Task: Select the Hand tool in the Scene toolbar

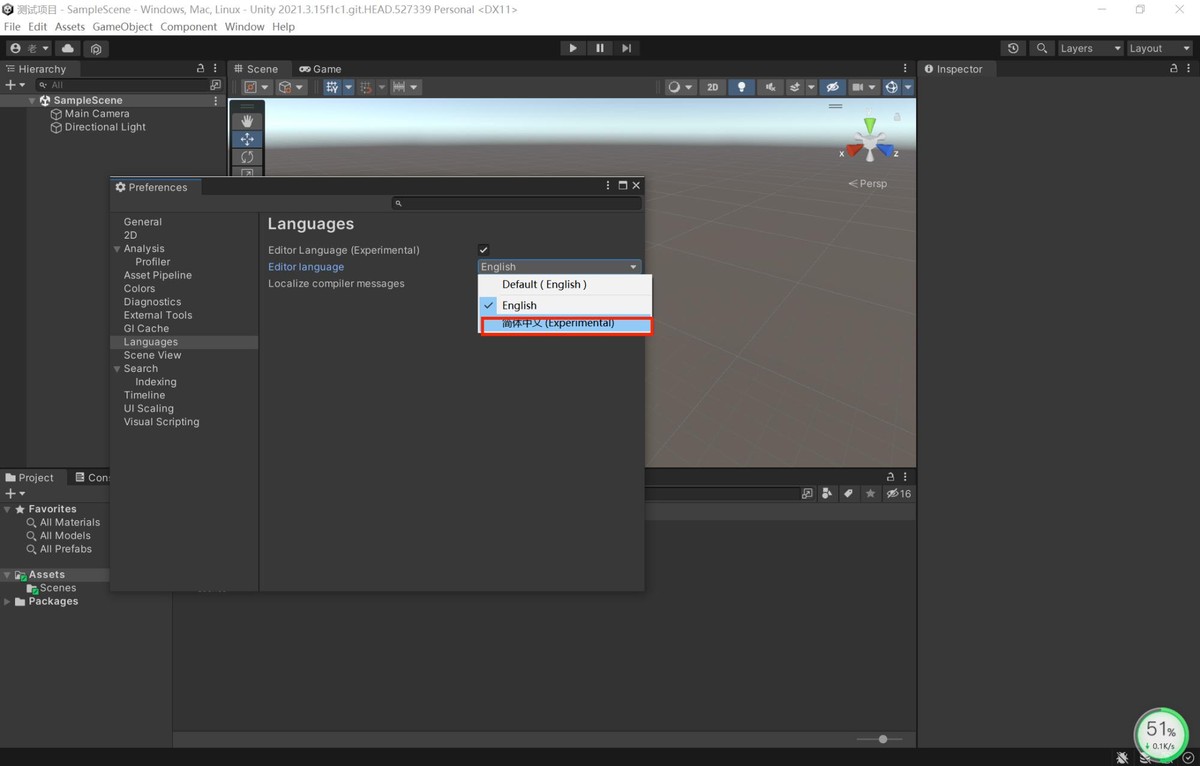Action: 247,121
